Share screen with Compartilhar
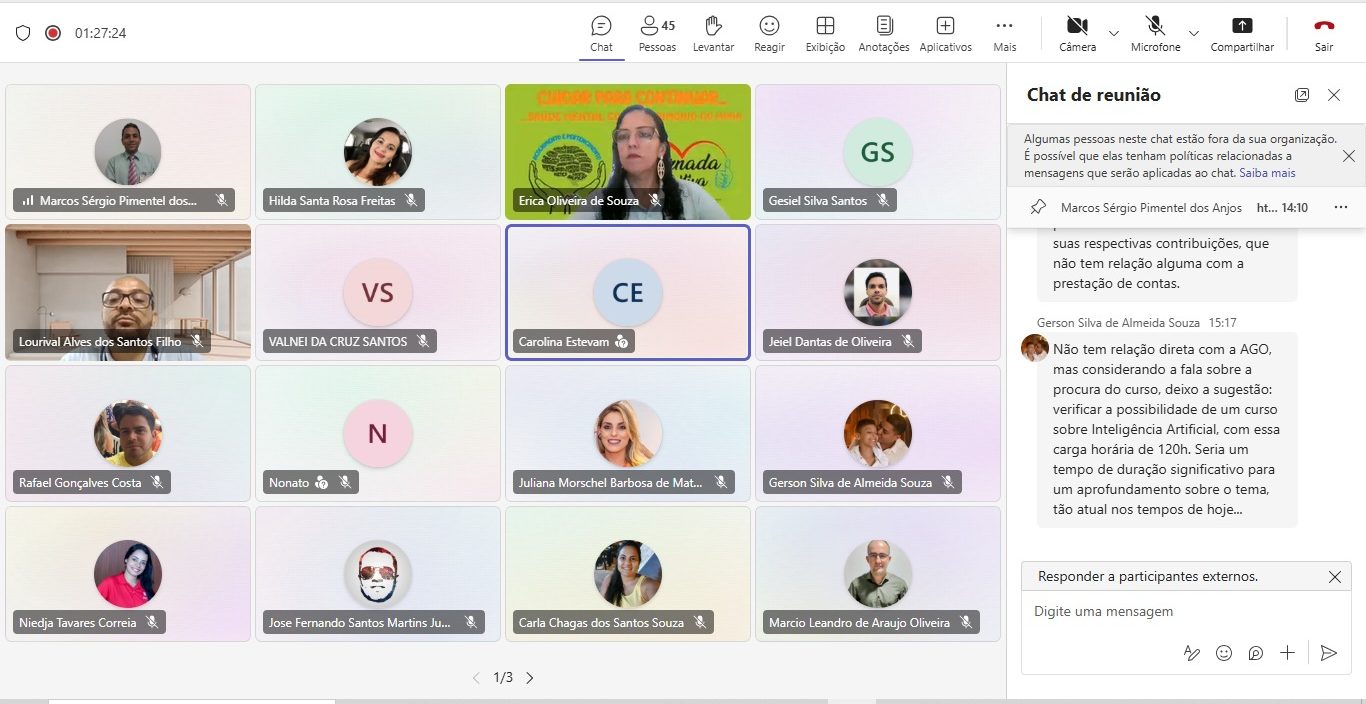 coord(1242,33)
